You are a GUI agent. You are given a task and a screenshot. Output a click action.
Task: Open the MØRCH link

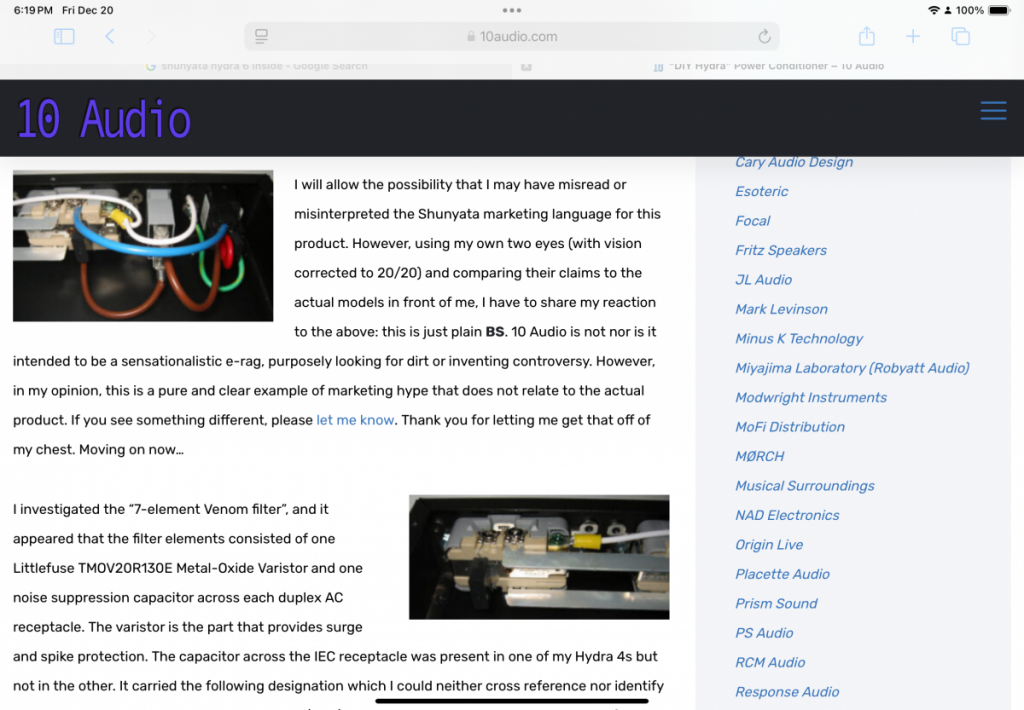coord(760,456)
